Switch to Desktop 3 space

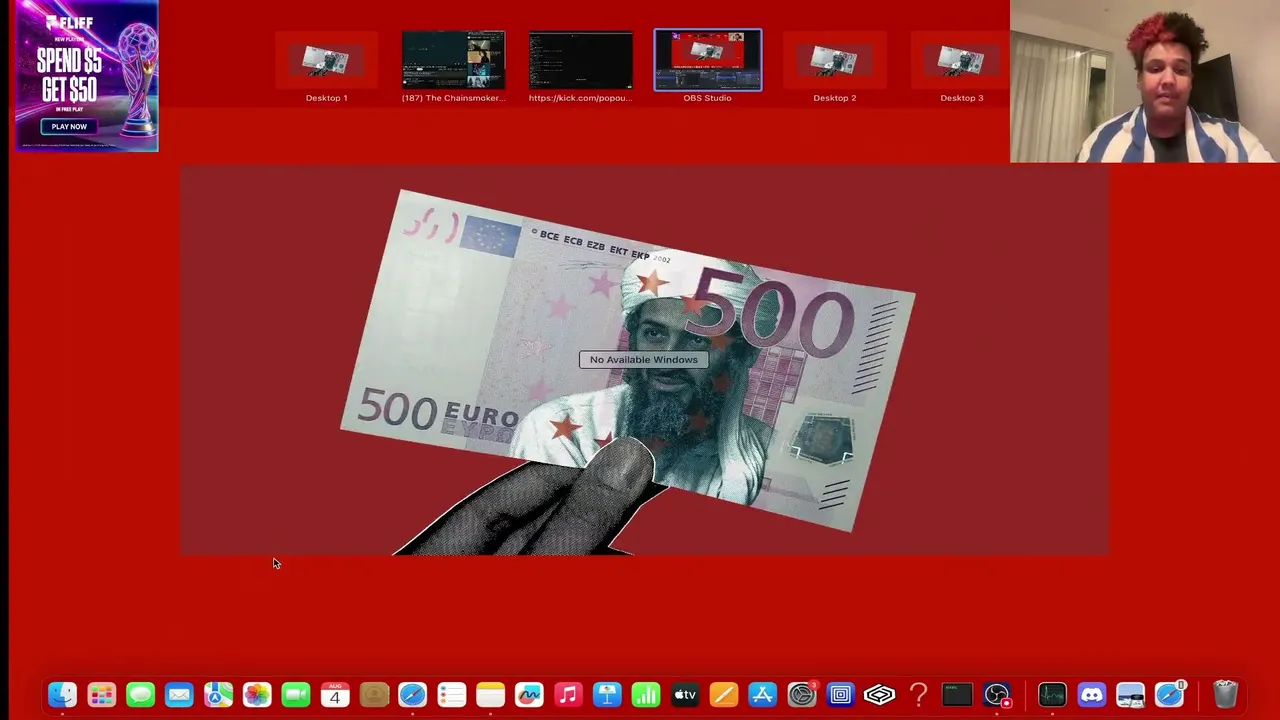click(961, 60)
